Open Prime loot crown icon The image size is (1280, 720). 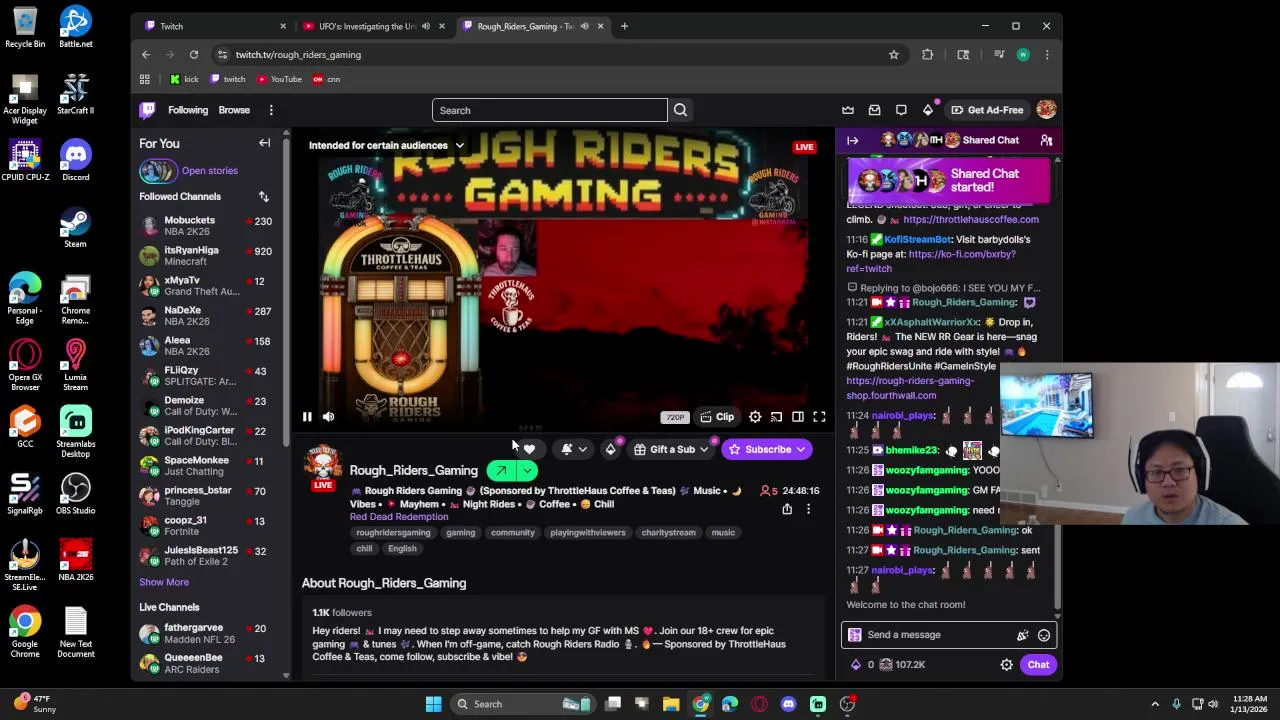coord(848,110)
